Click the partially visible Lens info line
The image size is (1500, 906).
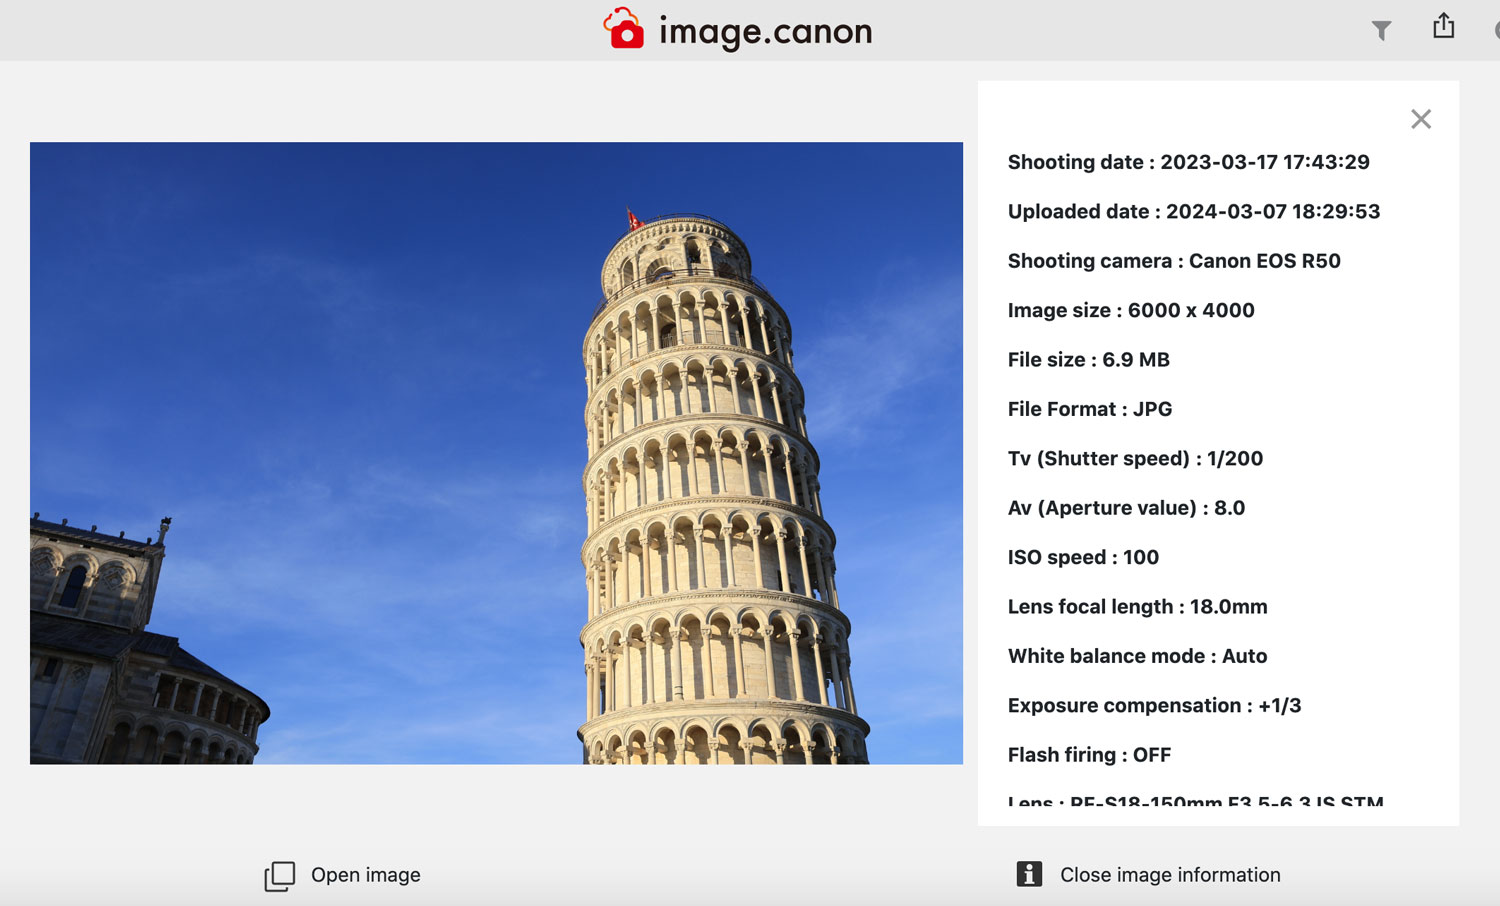[1195, 801]
